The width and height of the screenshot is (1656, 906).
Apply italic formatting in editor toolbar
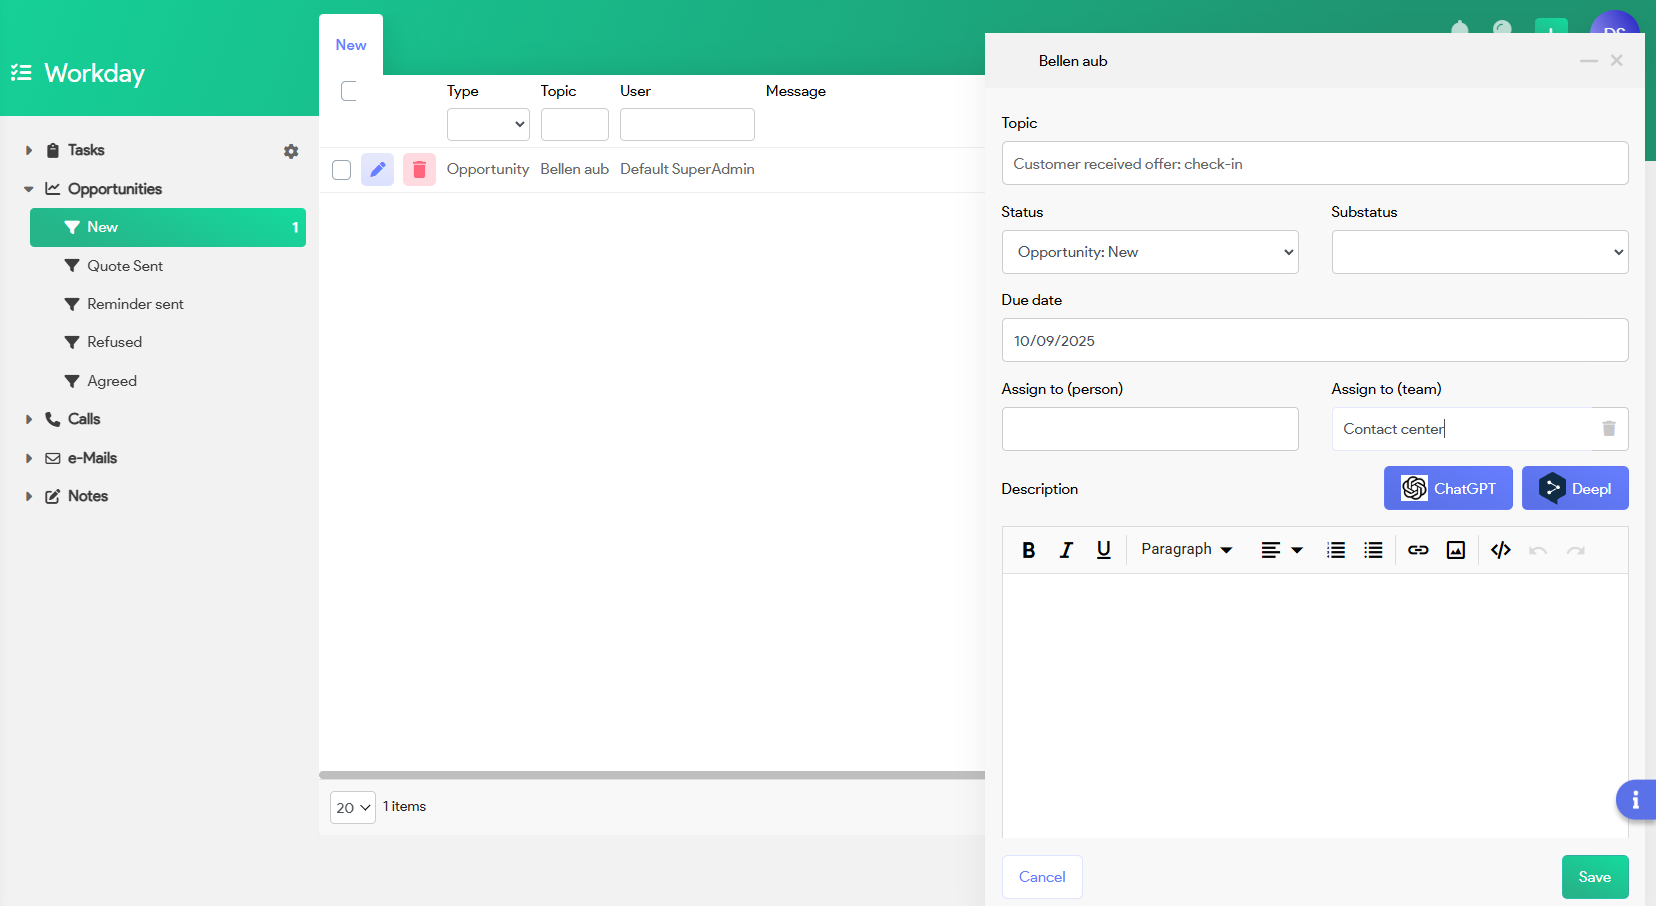(x=1066, y=550)
